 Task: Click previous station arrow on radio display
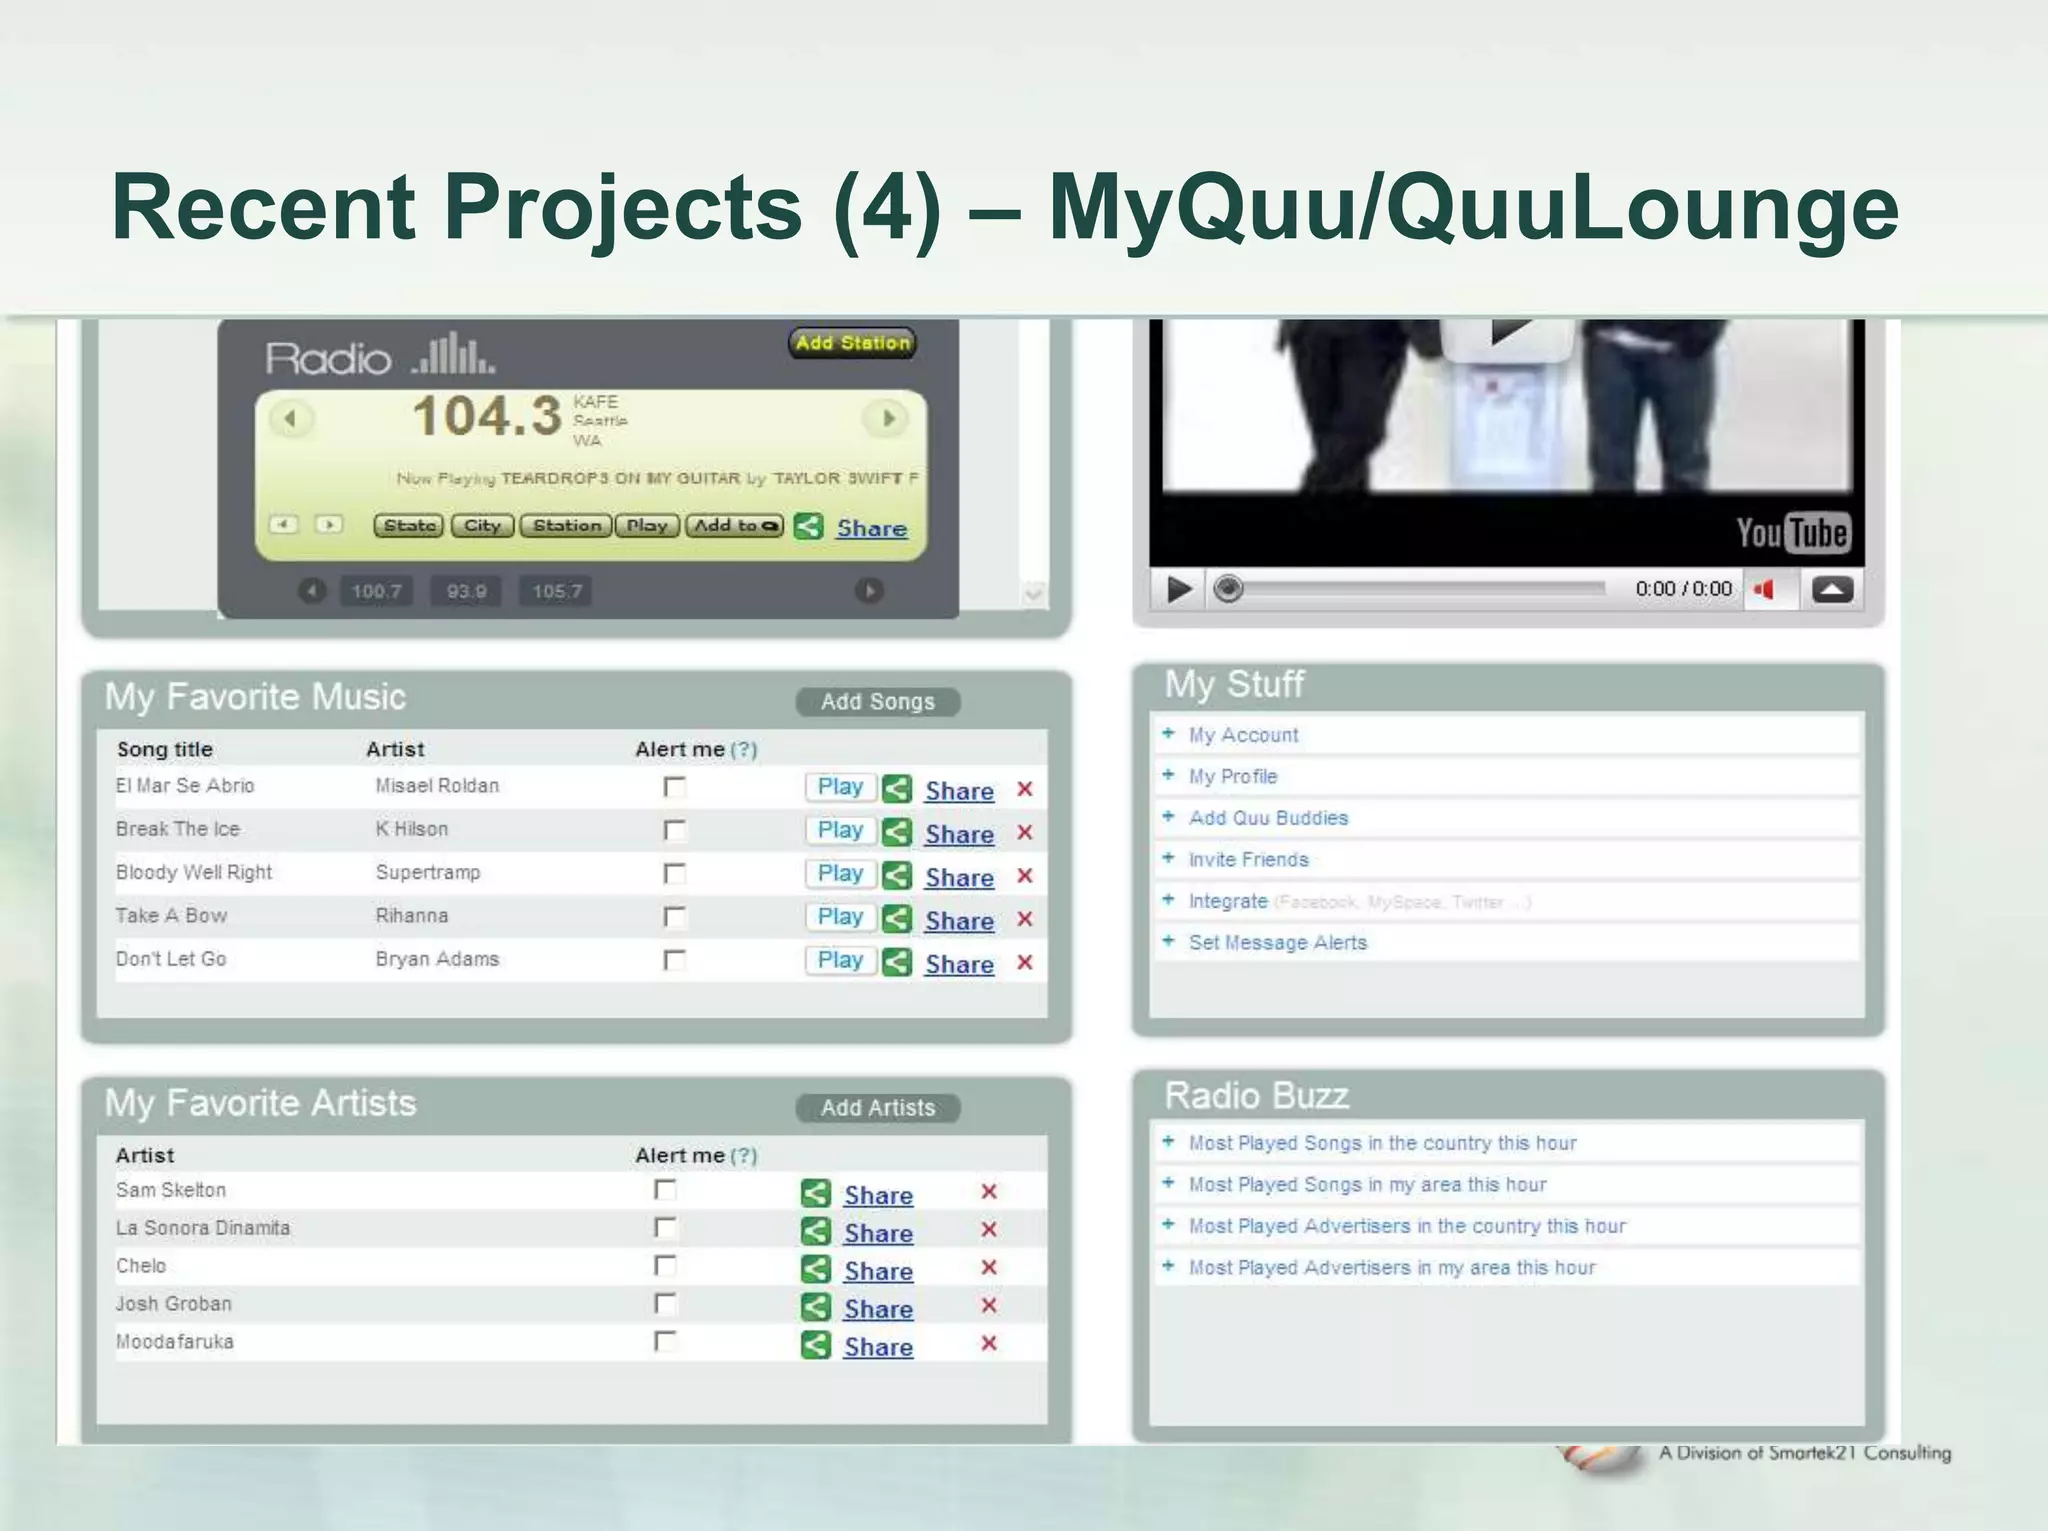291,418
